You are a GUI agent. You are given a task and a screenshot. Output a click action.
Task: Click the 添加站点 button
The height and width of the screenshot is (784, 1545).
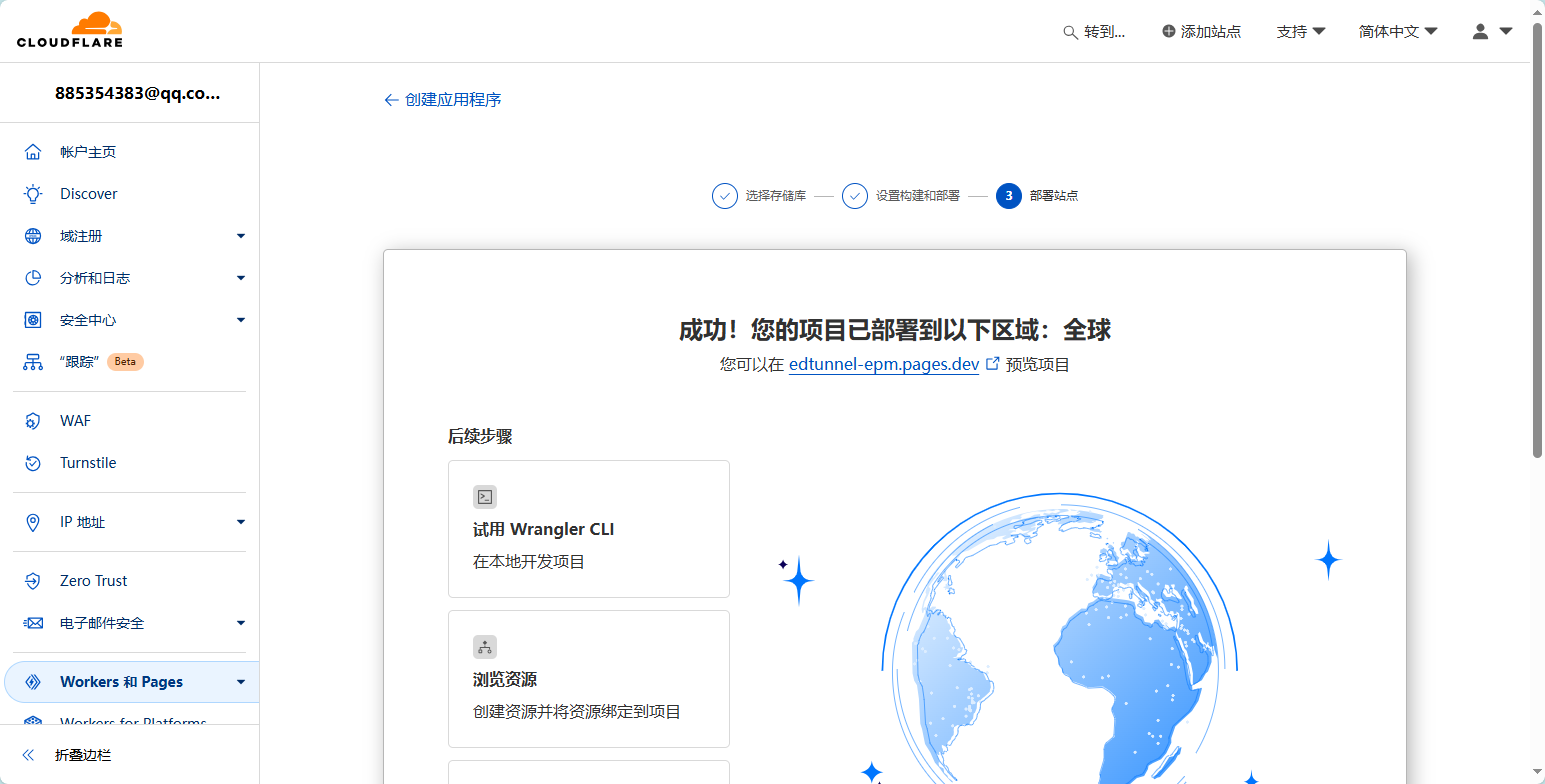[x=1201, y=32]
